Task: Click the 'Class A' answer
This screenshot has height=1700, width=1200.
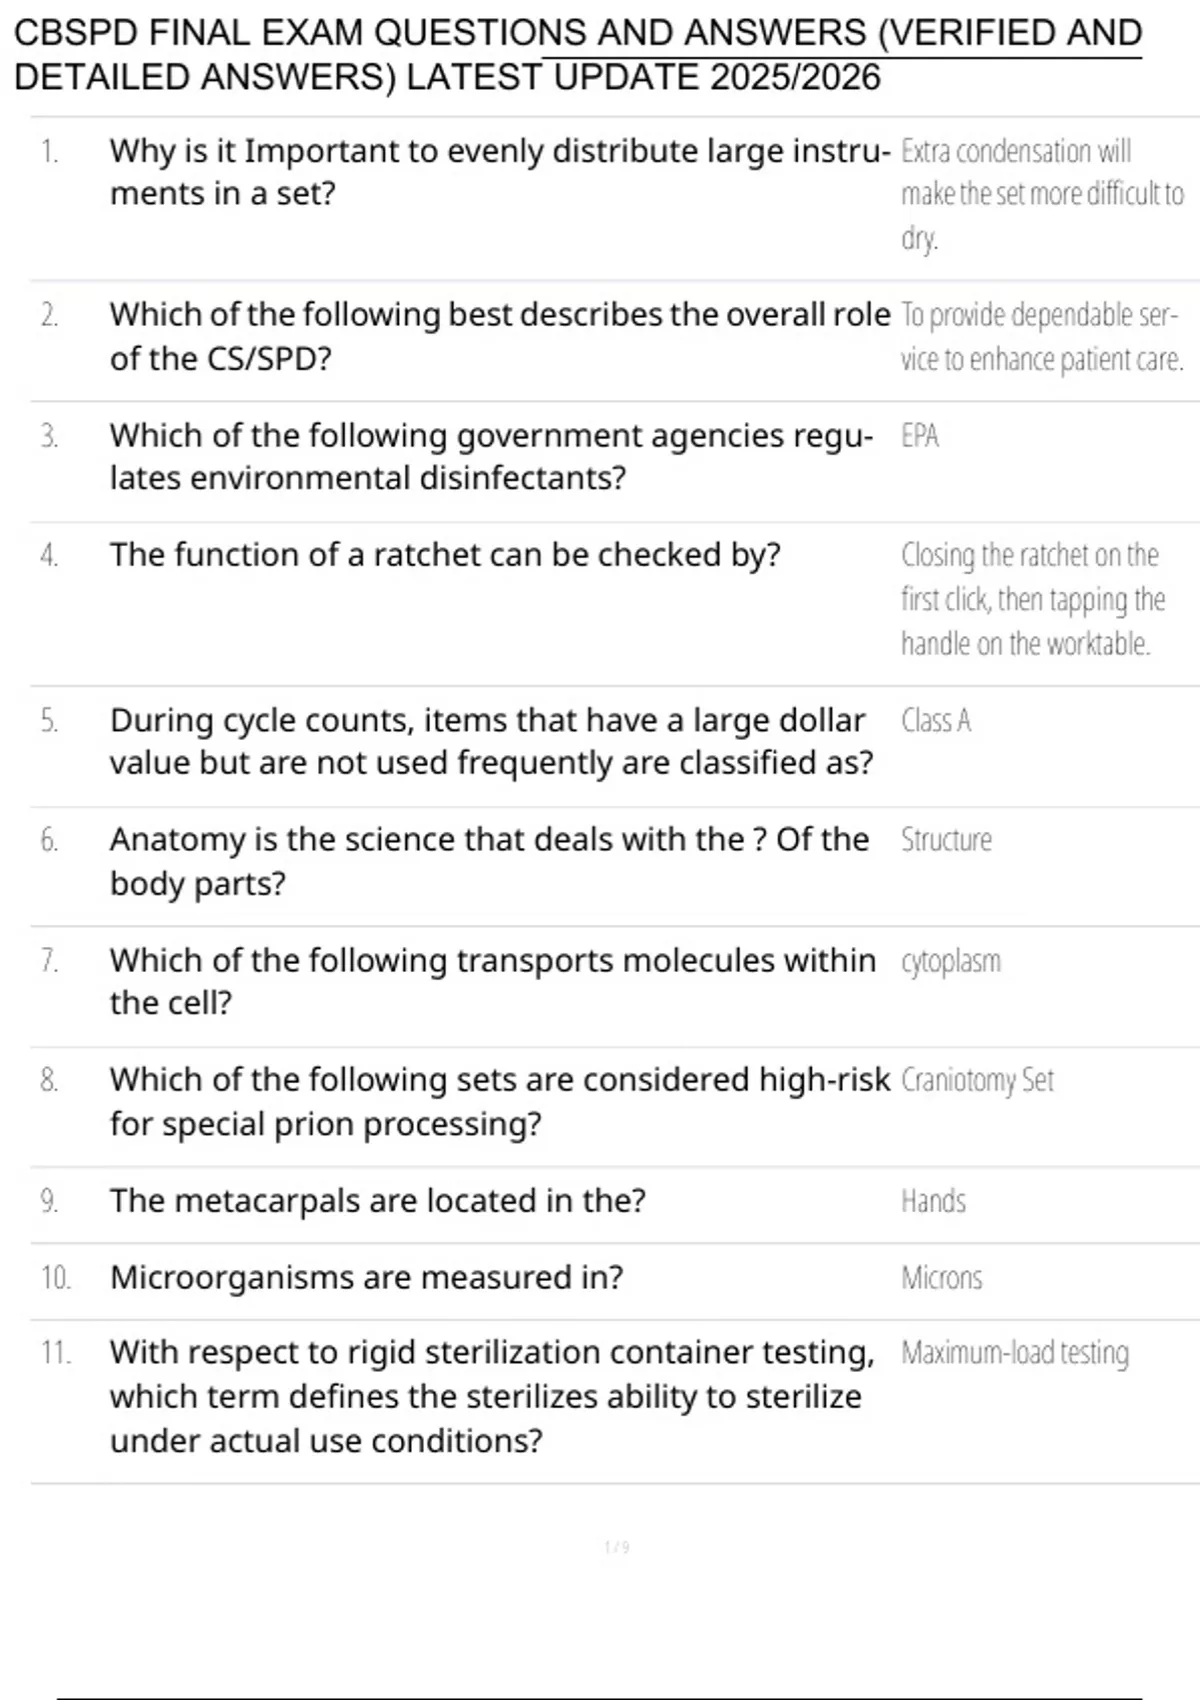Action: 936,720
